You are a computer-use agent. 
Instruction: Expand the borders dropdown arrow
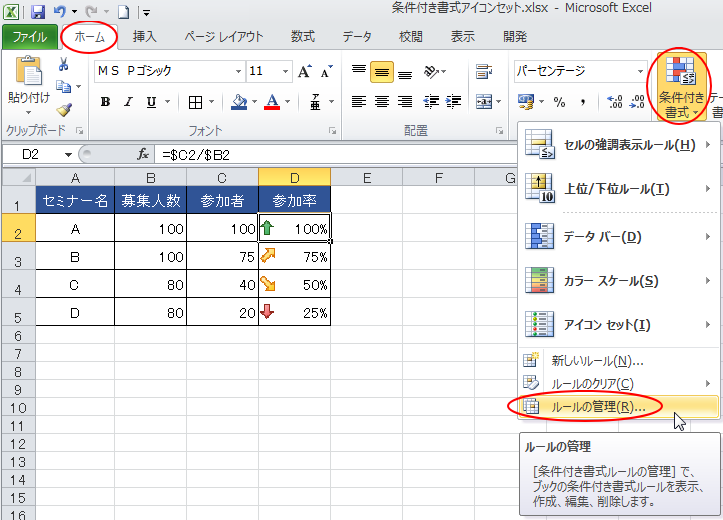pyautogui.click(x=212, y=102)
